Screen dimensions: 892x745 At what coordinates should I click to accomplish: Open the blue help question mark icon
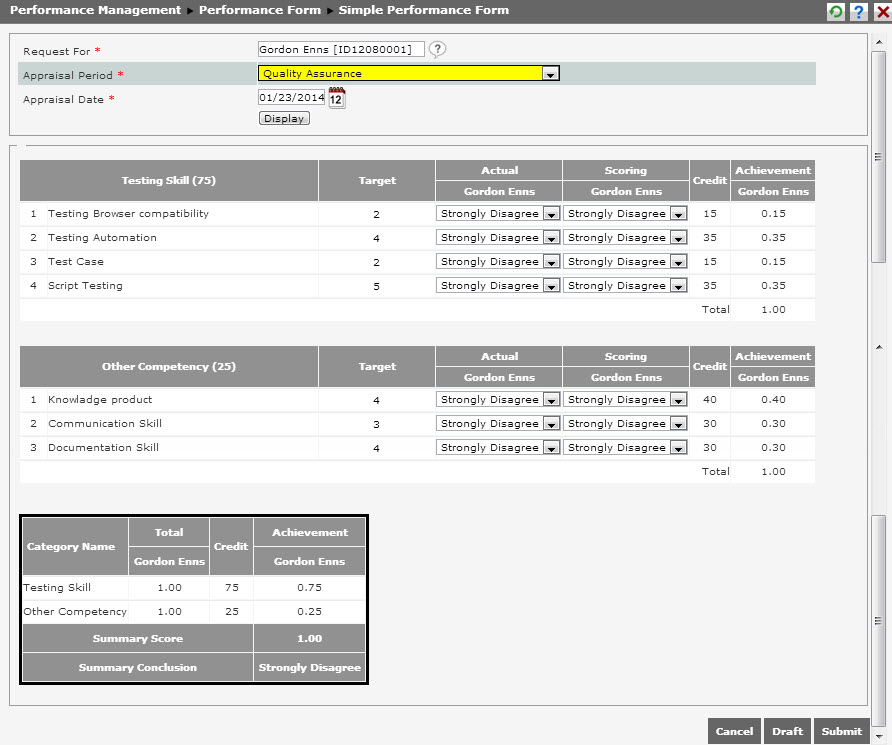coord(858,11)
